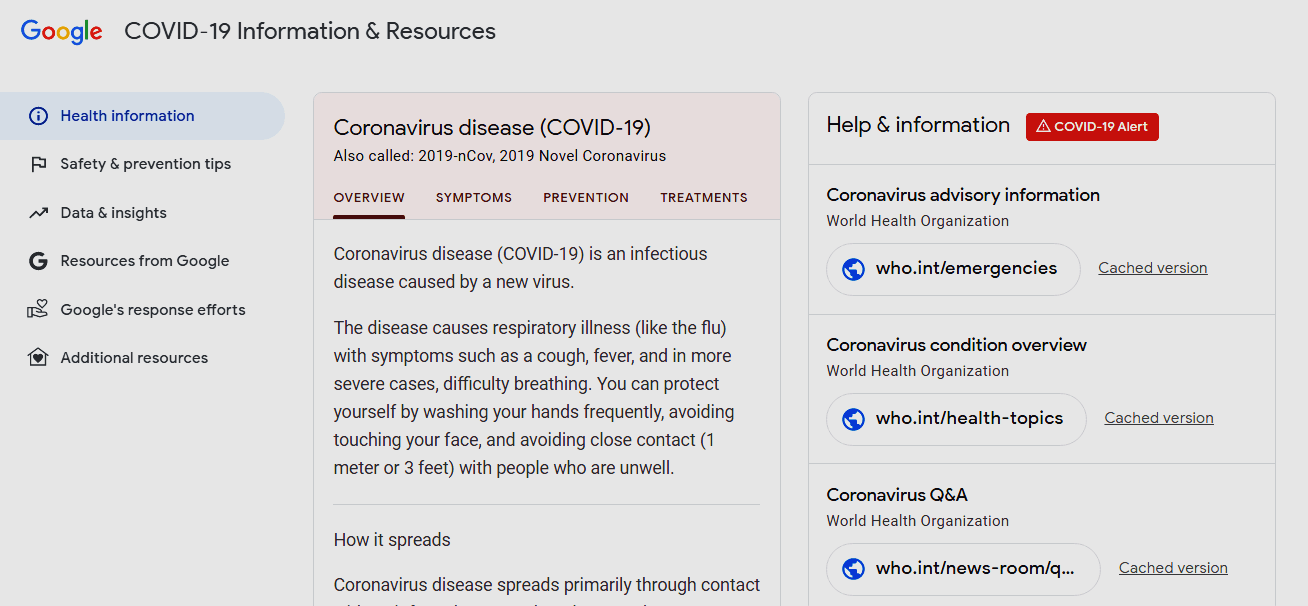Select the Overview tab

point(369,198)
